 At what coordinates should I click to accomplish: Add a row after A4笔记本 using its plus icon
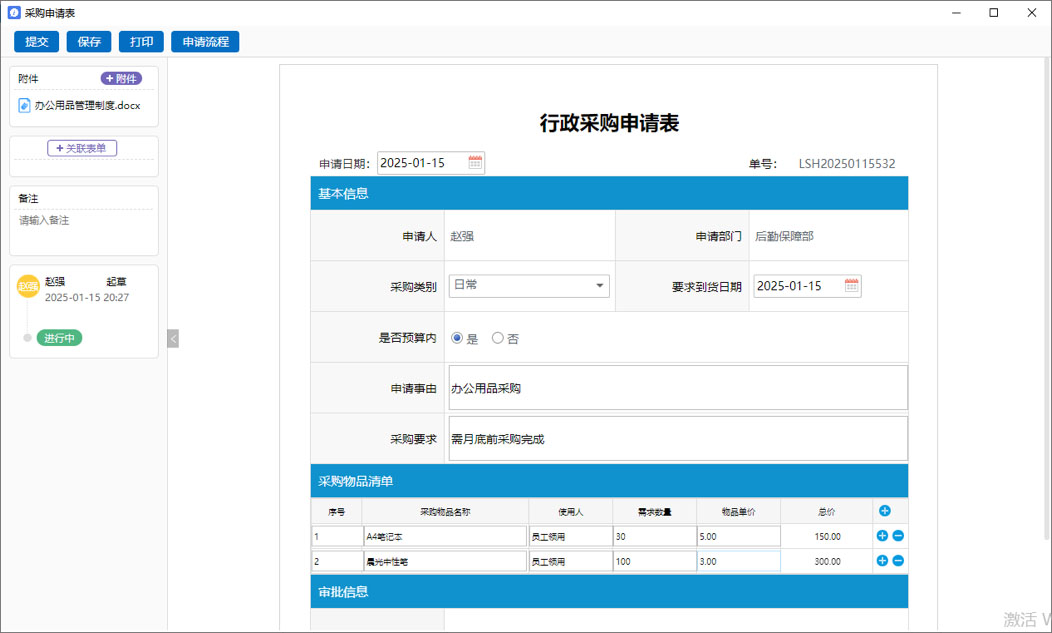tap(882, 536)
